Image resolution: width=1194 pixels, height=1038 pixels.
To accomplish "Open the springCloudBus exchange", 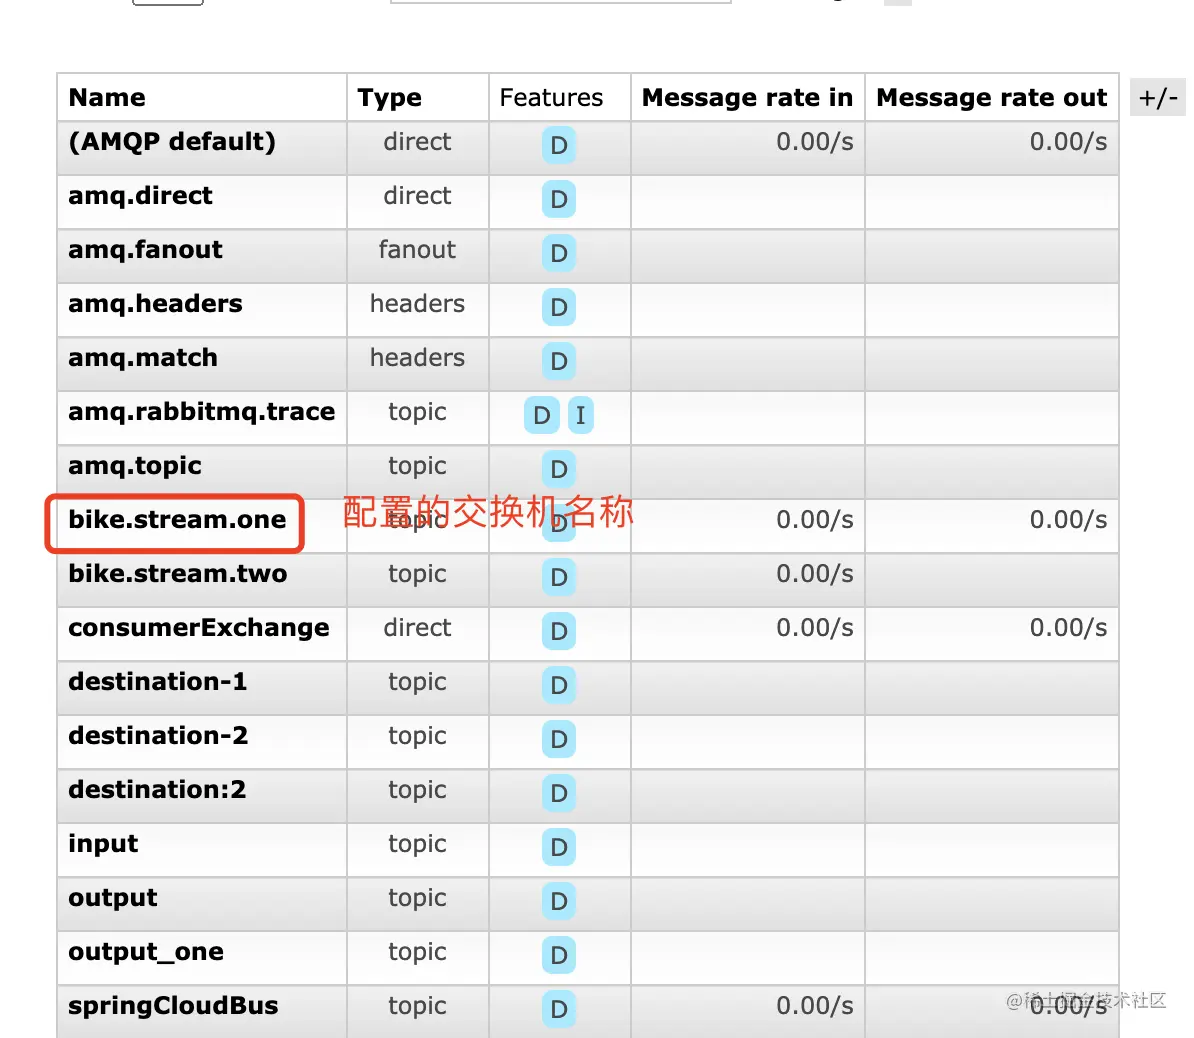I will [173, 1006].
